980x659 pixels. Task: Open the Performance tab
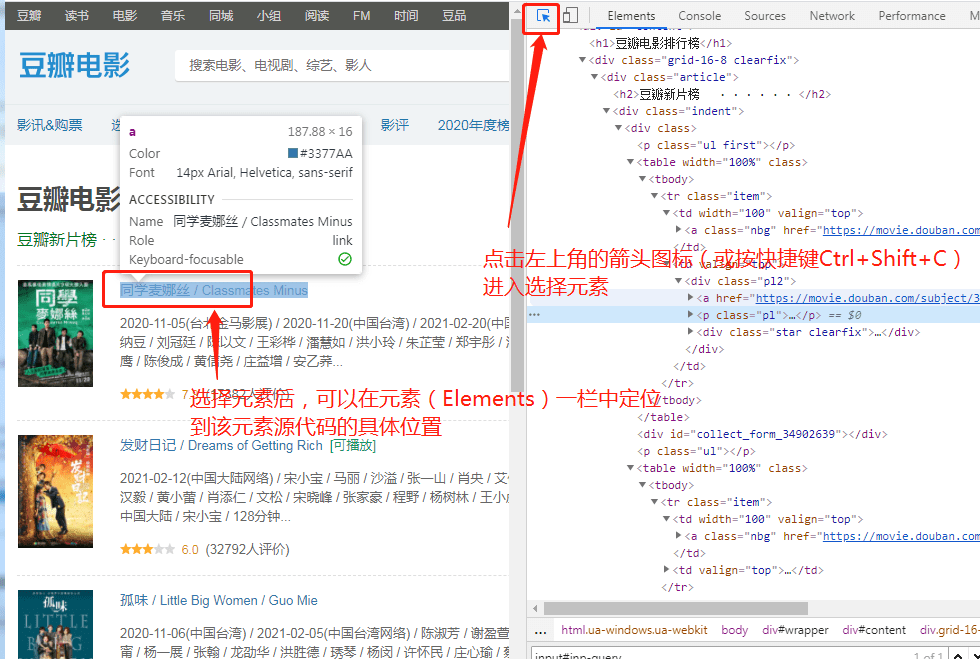911,16
